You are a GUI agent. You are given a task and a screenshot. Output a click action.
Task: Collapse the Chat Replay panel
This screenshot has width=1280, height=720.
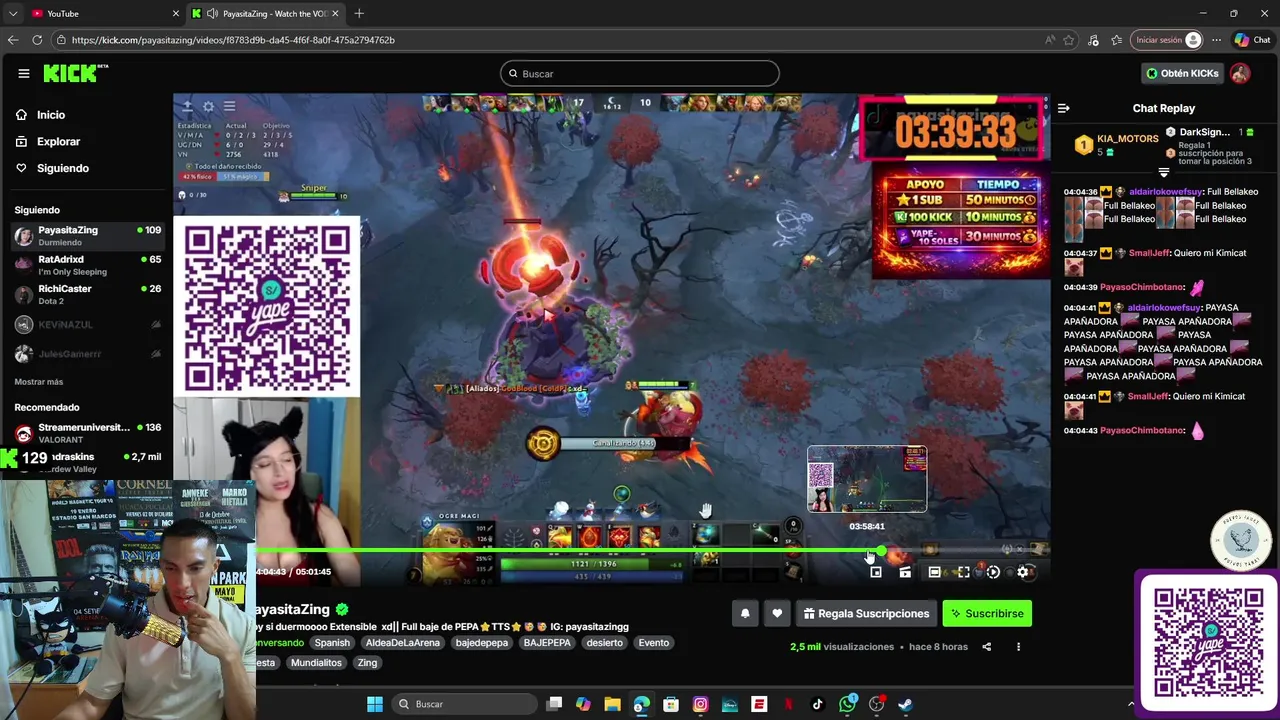[x=1064, y=108]
